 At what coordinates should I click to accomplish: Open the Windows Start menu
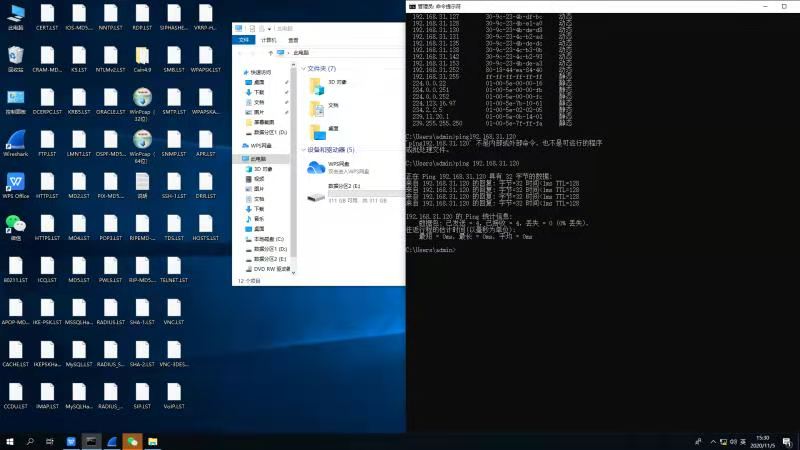10,441
